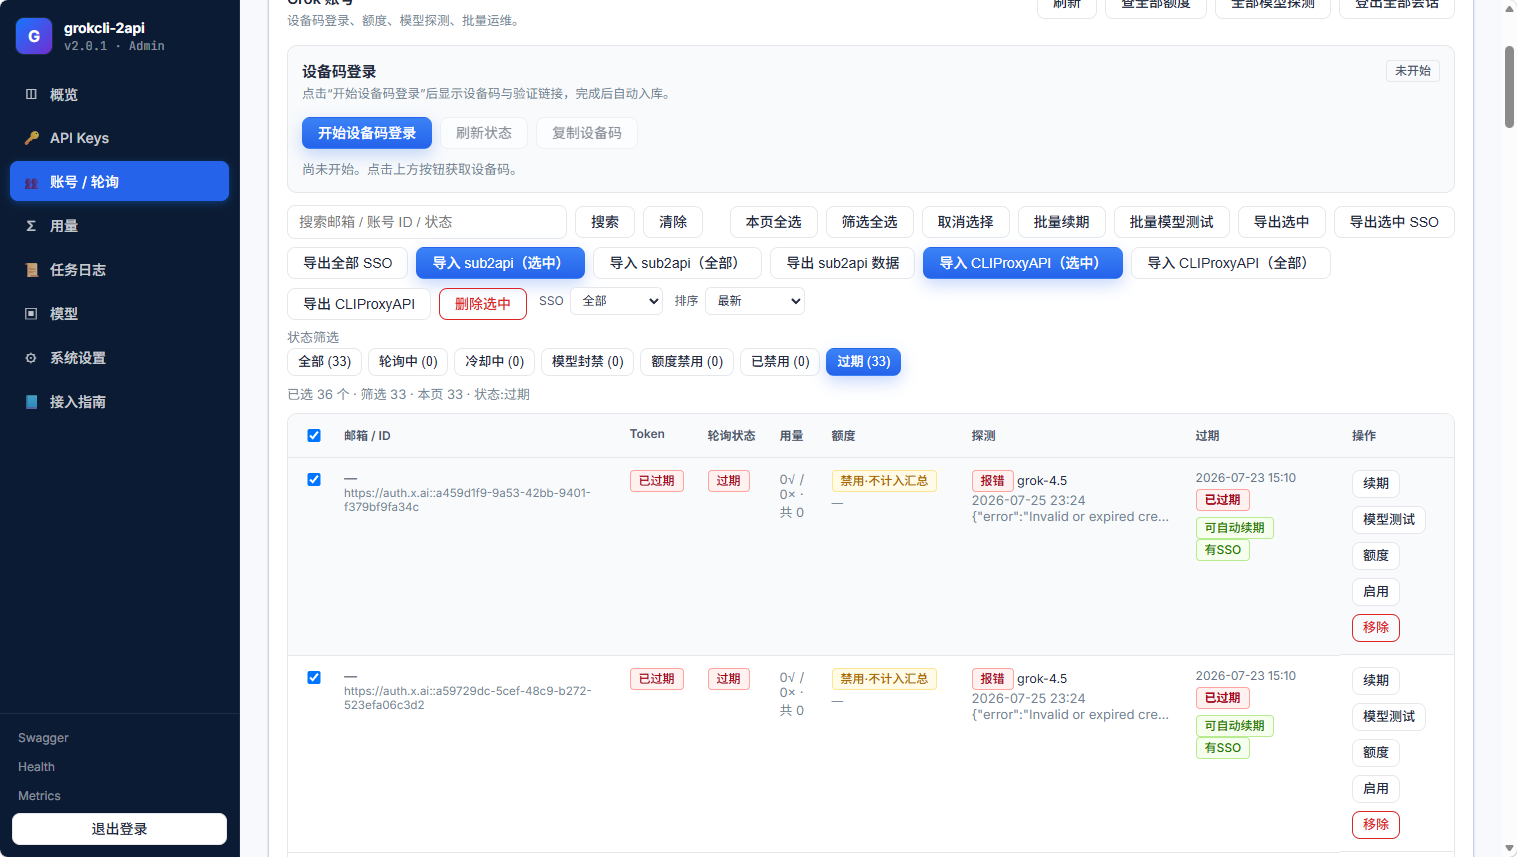Image resolution: width=1517 pixels, height=857 pixels.
Task: Click the 未开始 status badge
Action: (1413, 71)
